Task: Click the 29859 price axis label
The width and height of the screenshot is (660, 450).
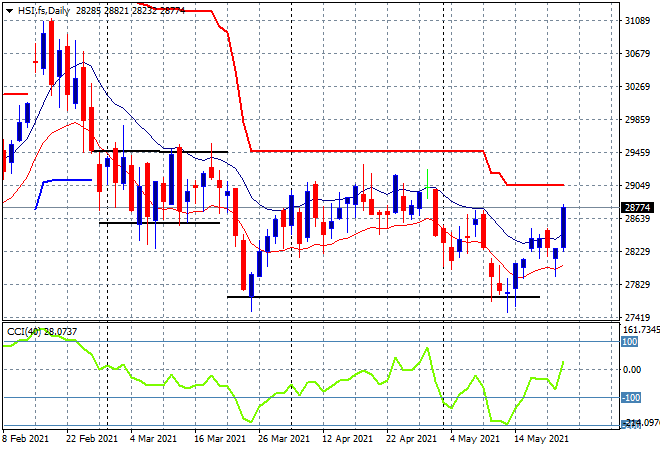Action: 637,120
